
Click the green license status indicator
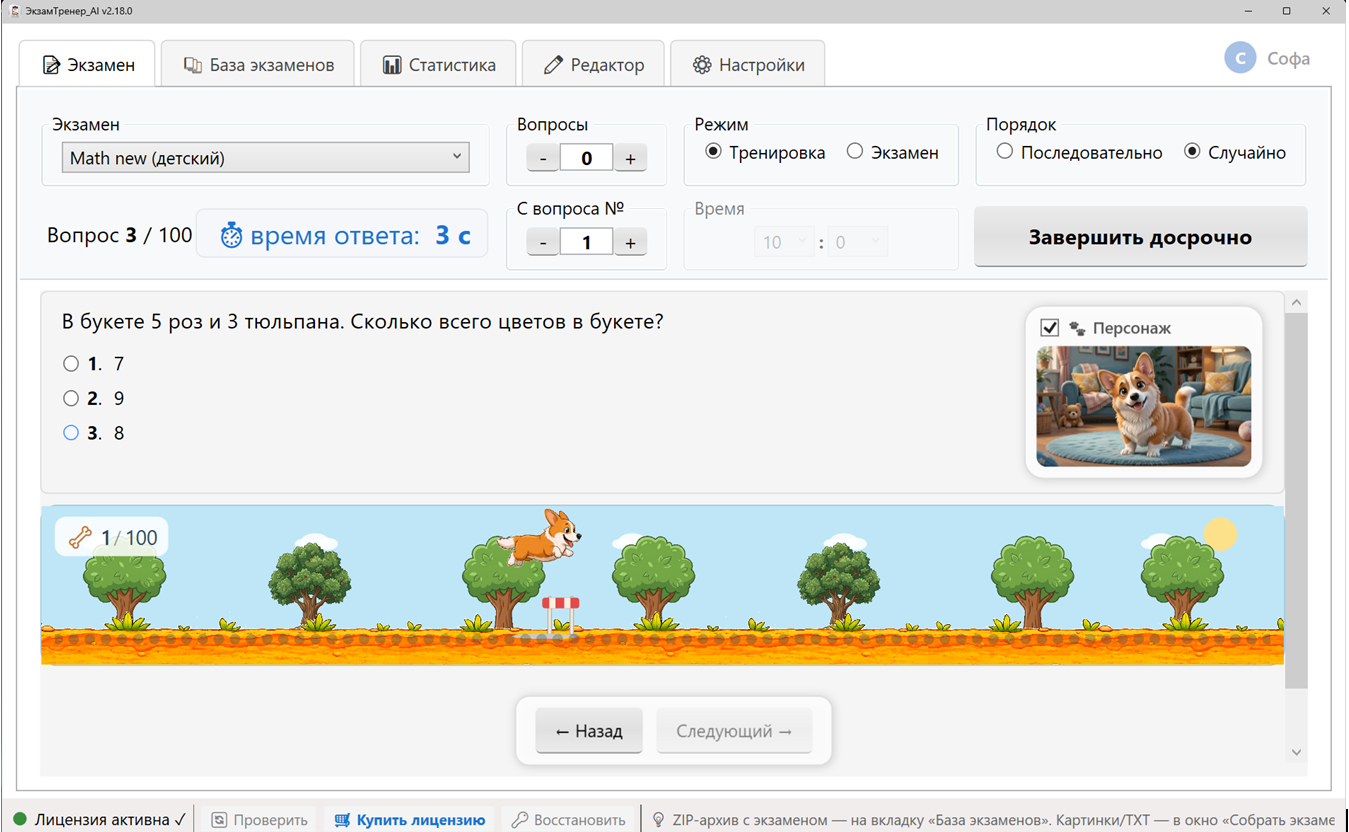(x=20, y=819)
